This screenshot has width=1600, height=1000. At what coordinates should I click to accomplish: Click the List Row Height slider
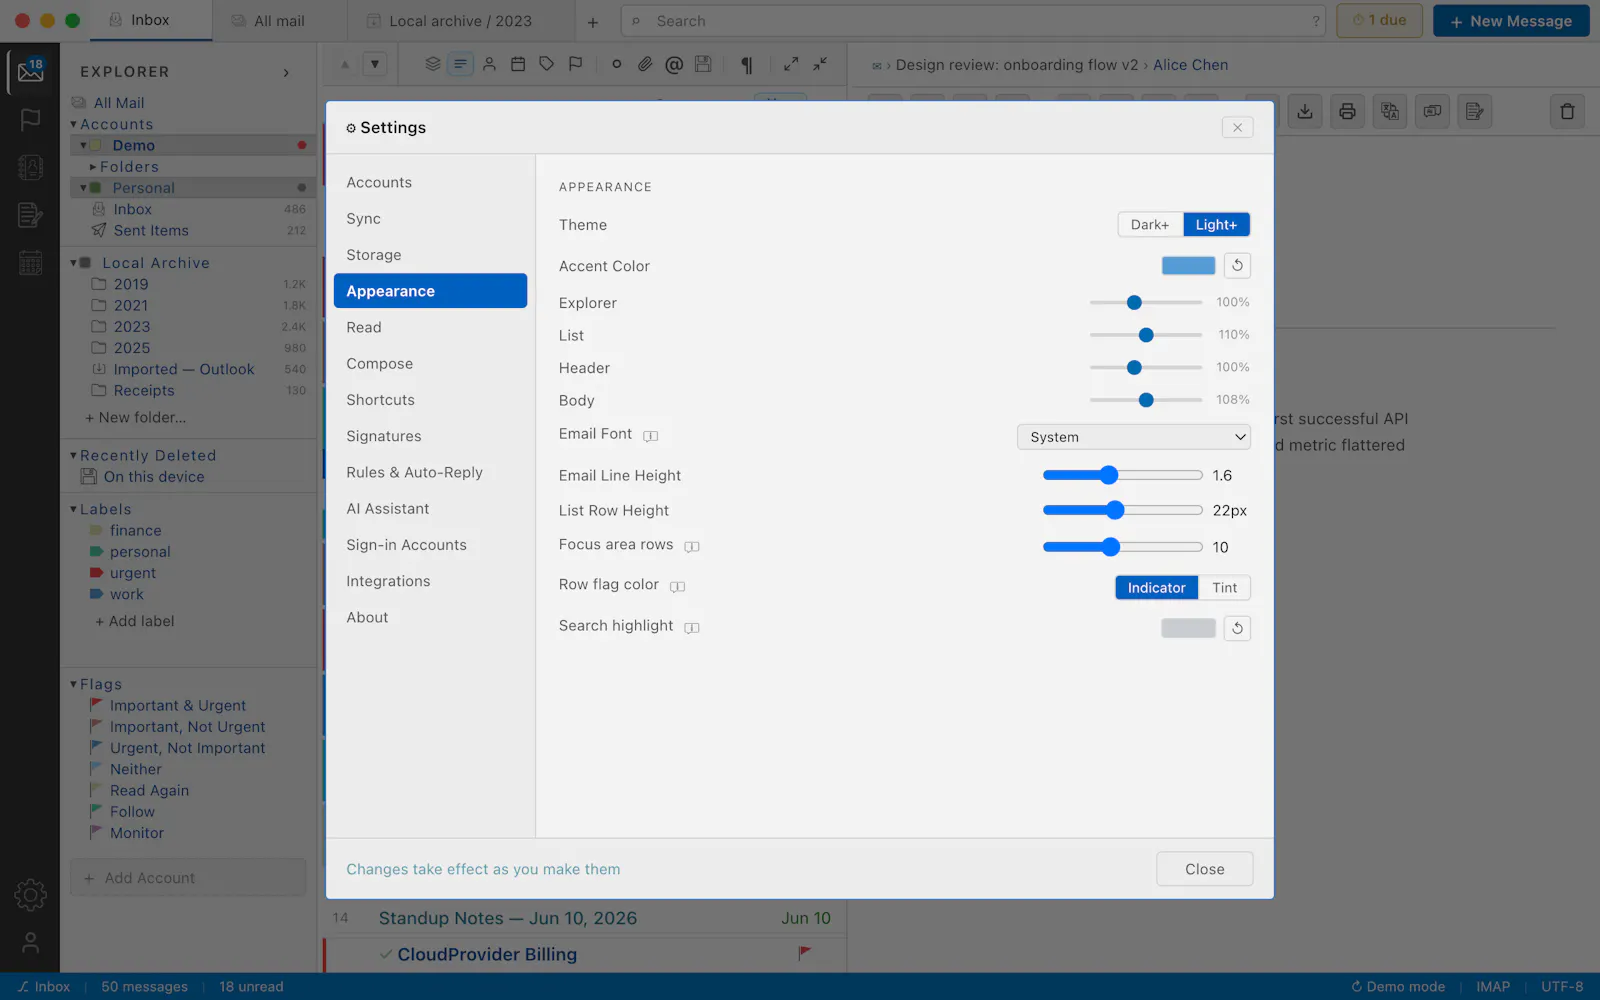point(1122,510)
